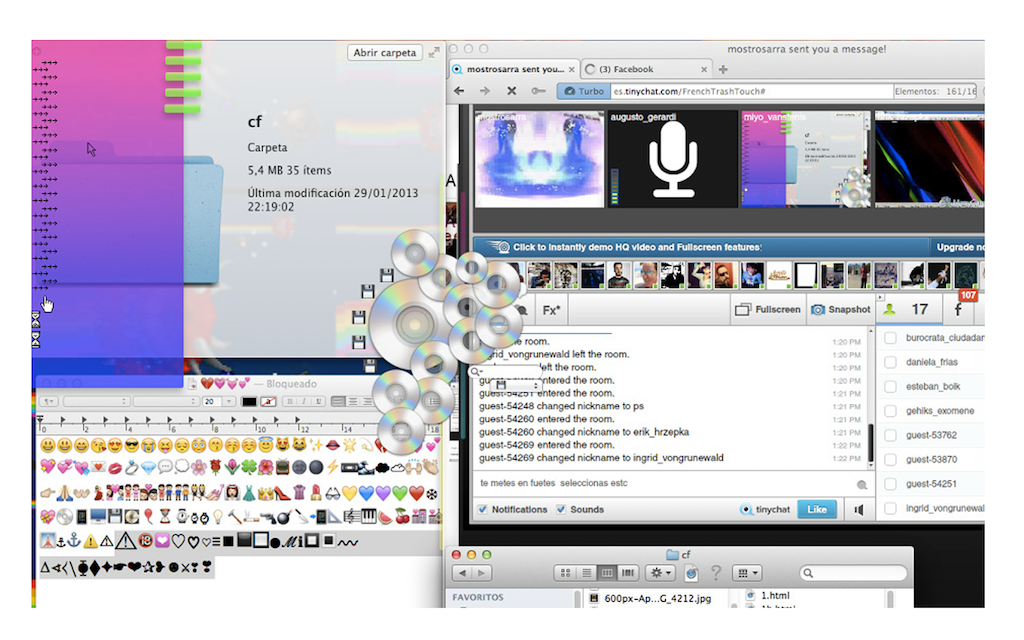Toggle italic in TextEdit
Screen dimensions: 1024x640
coord(304,402)
